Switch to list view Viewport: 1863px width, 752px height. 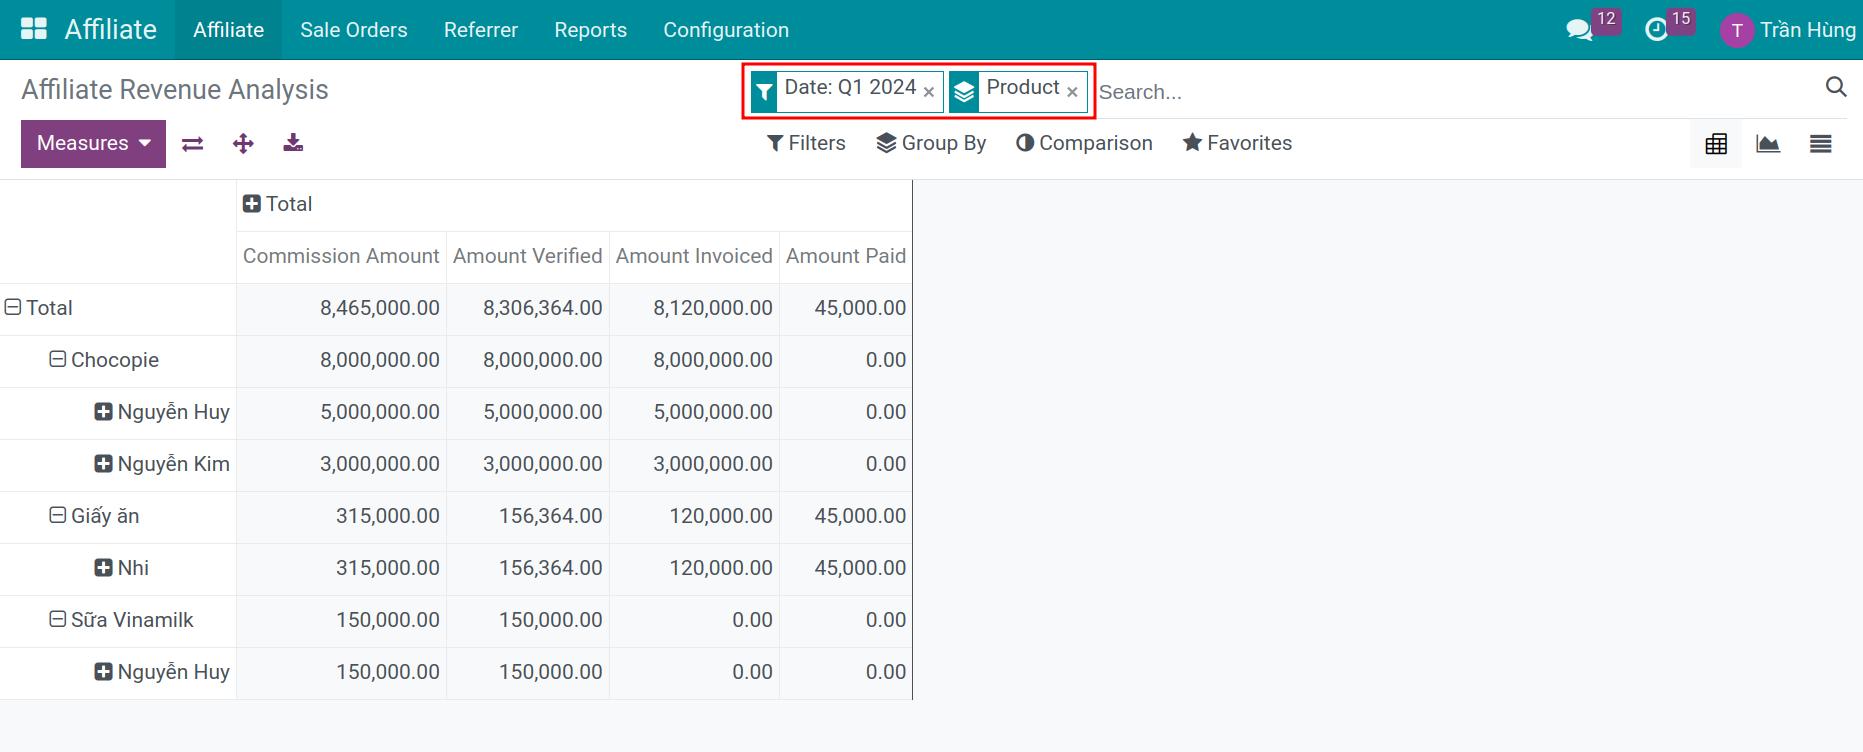point(1821,144)
